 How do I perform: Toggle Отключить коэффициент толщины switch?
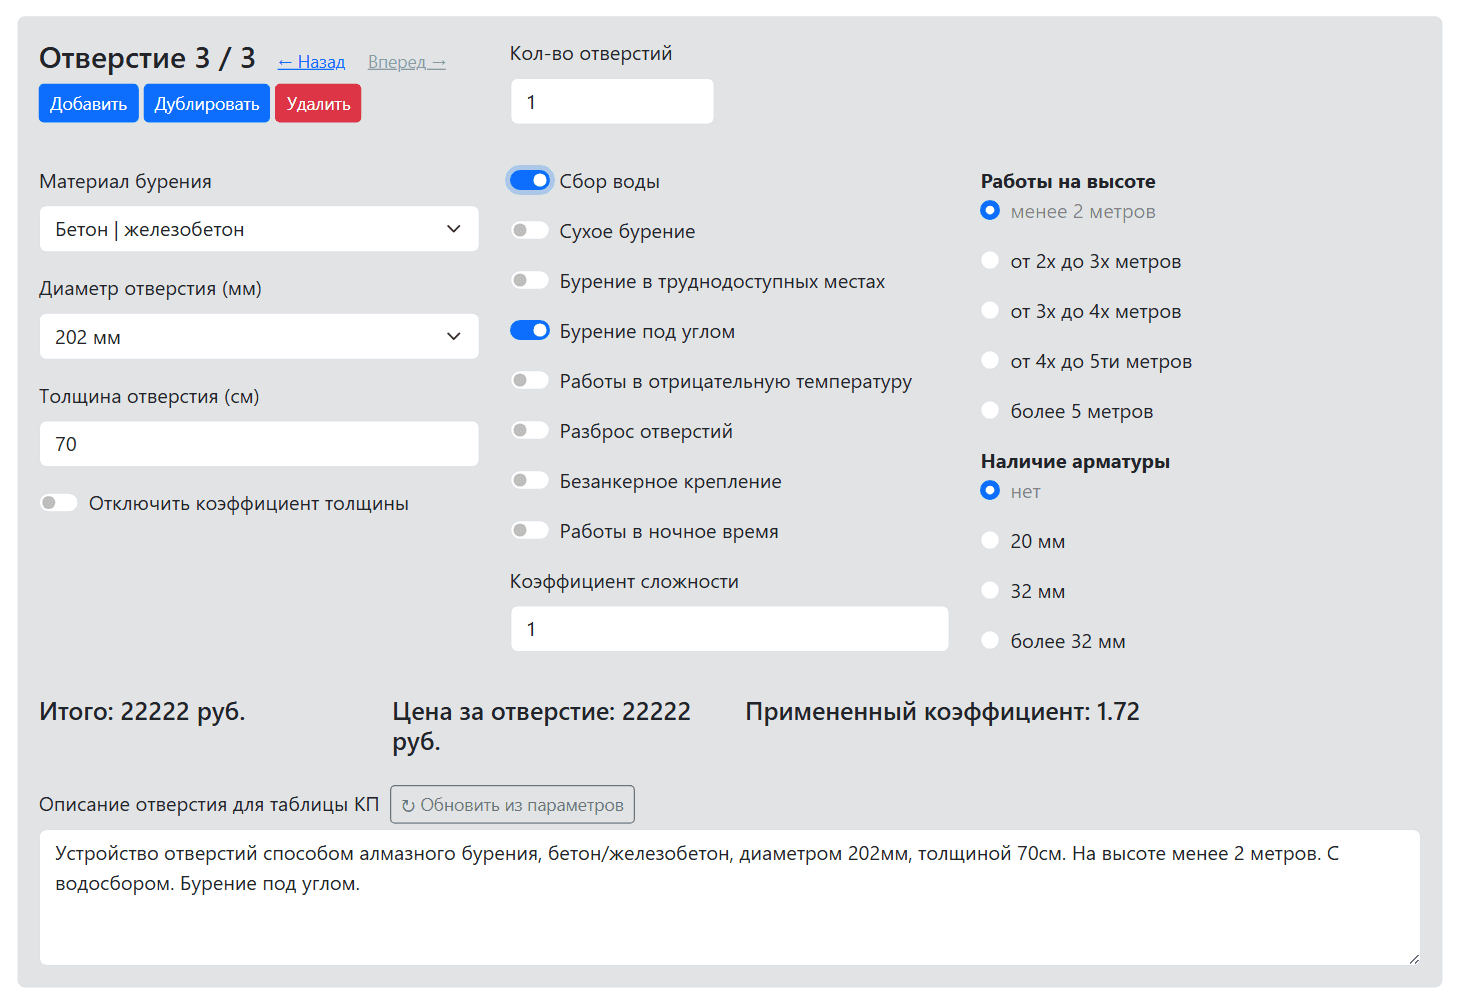pos(59,503)
